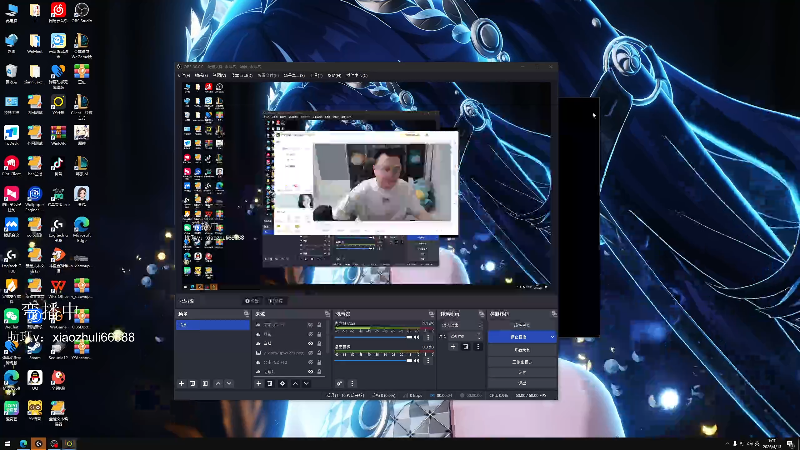
Task: Mute the second audio mixer channel
Action: coord(417,361)
